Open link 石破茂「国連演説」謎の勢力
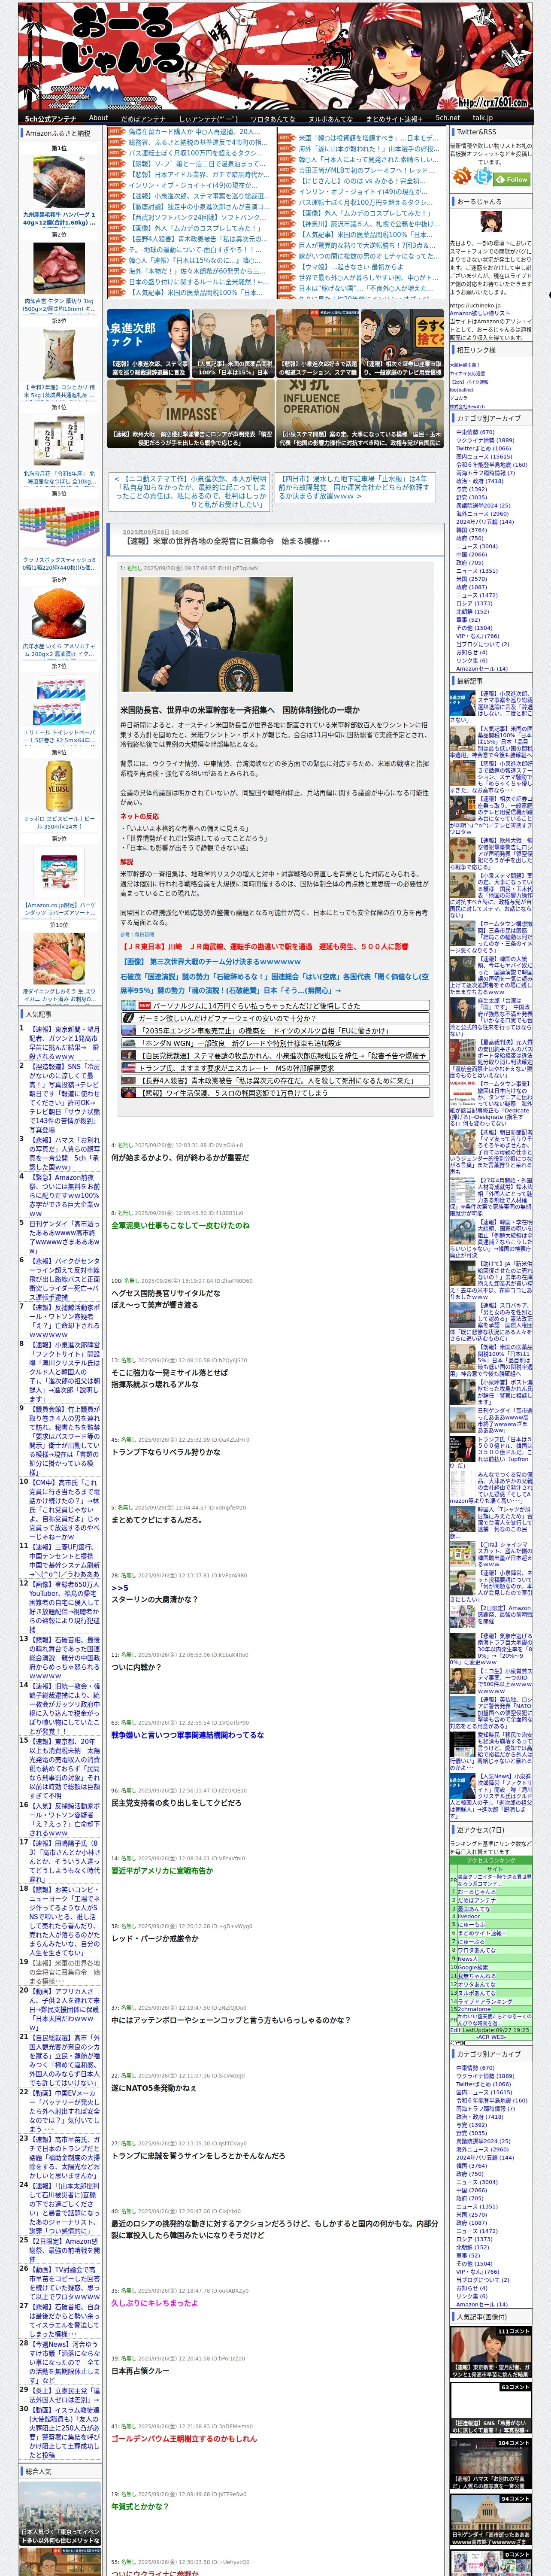 pos(274,983)
